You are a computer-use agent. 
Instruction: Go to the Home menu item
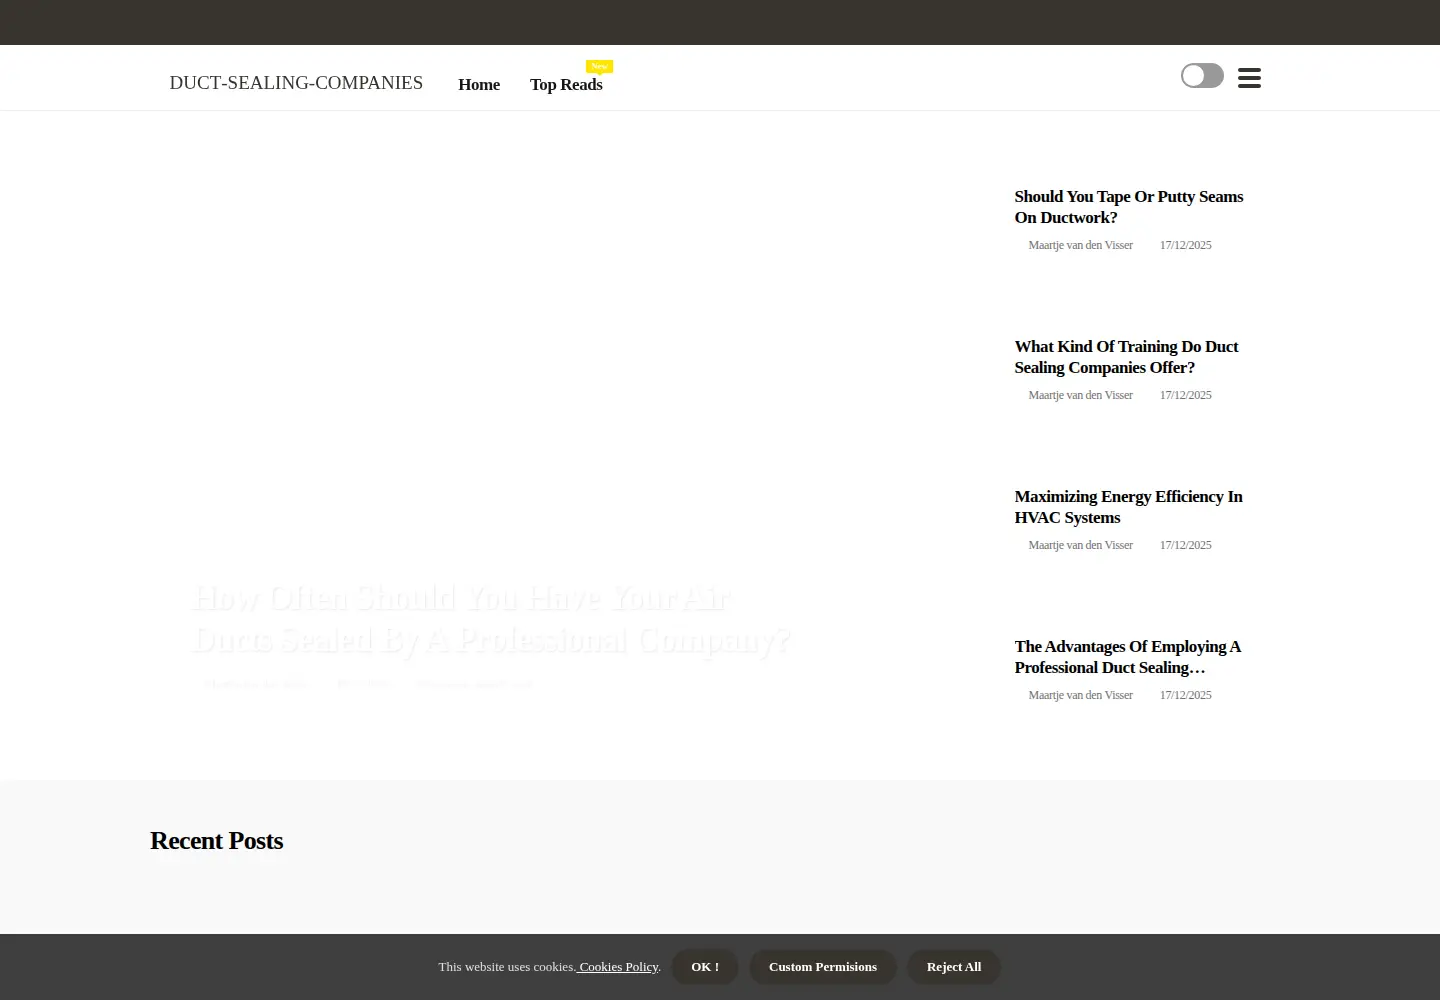pyautogui.click(x=479, y=85)
